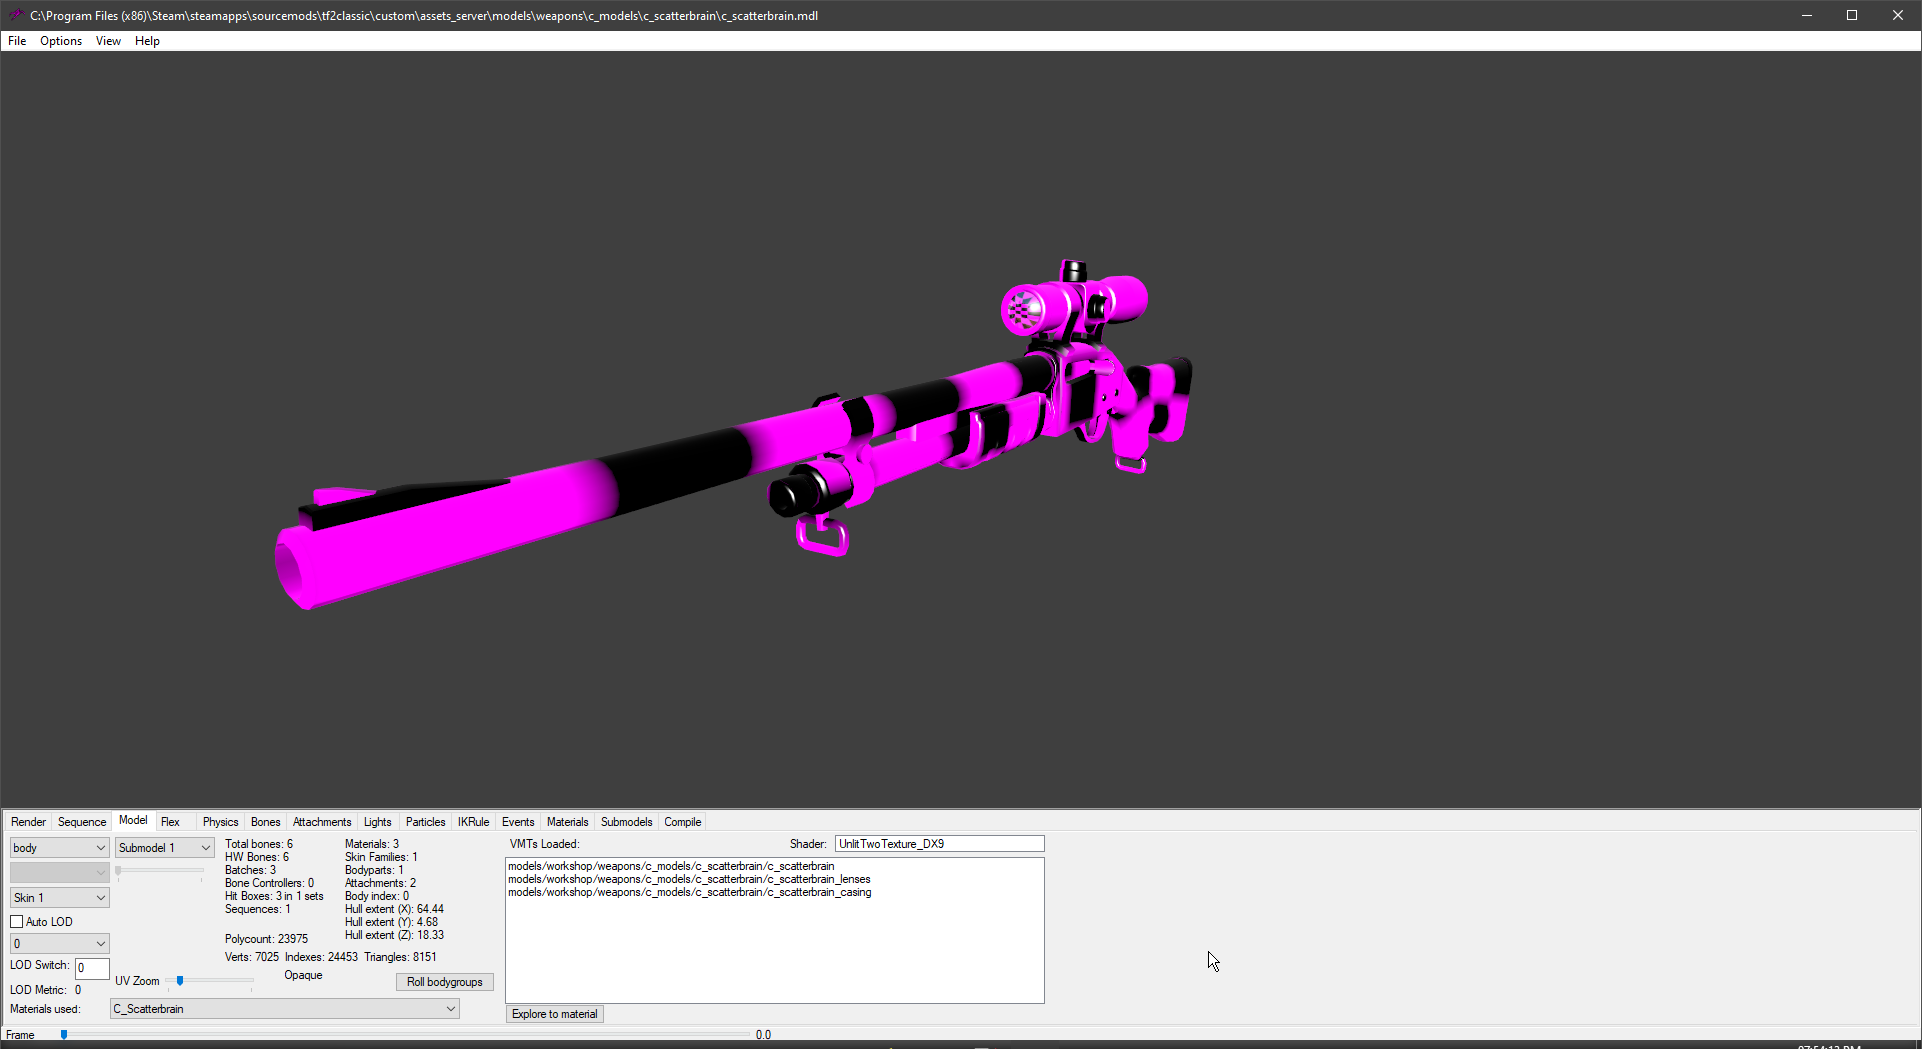The image size is (1922, 1049).
Task: Click the Polycount: 23975 text
Action: [266, 939]
